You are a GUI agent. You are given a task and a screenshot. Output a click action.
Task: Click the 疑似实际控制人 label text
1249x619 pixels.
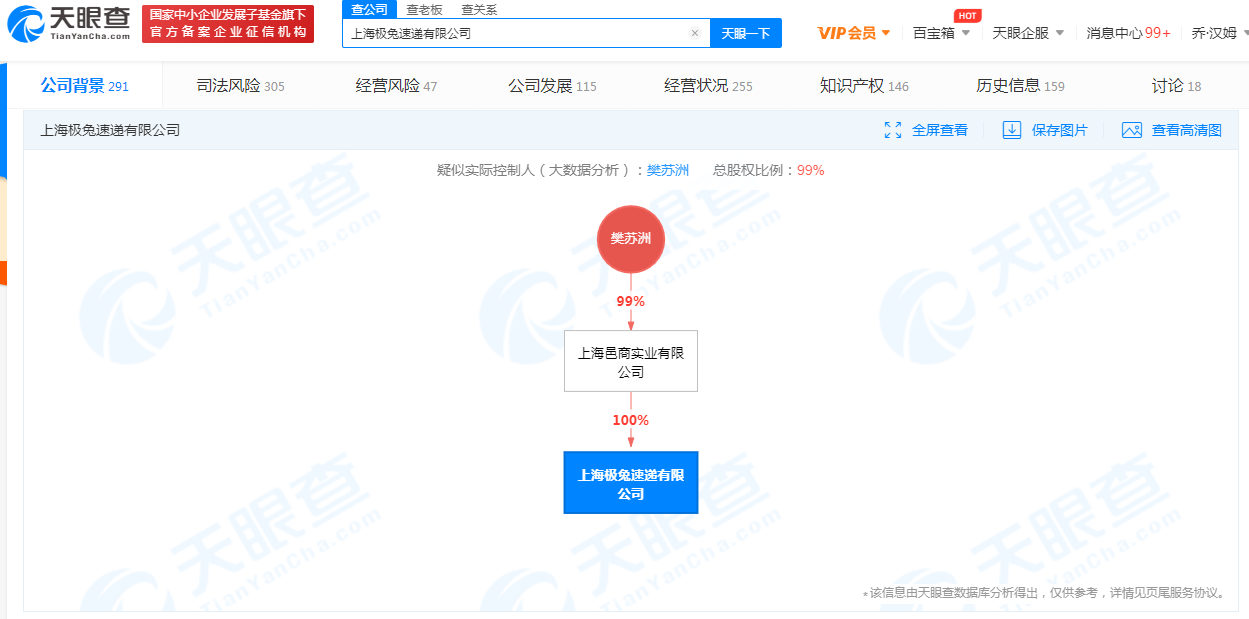click(540, 170)
